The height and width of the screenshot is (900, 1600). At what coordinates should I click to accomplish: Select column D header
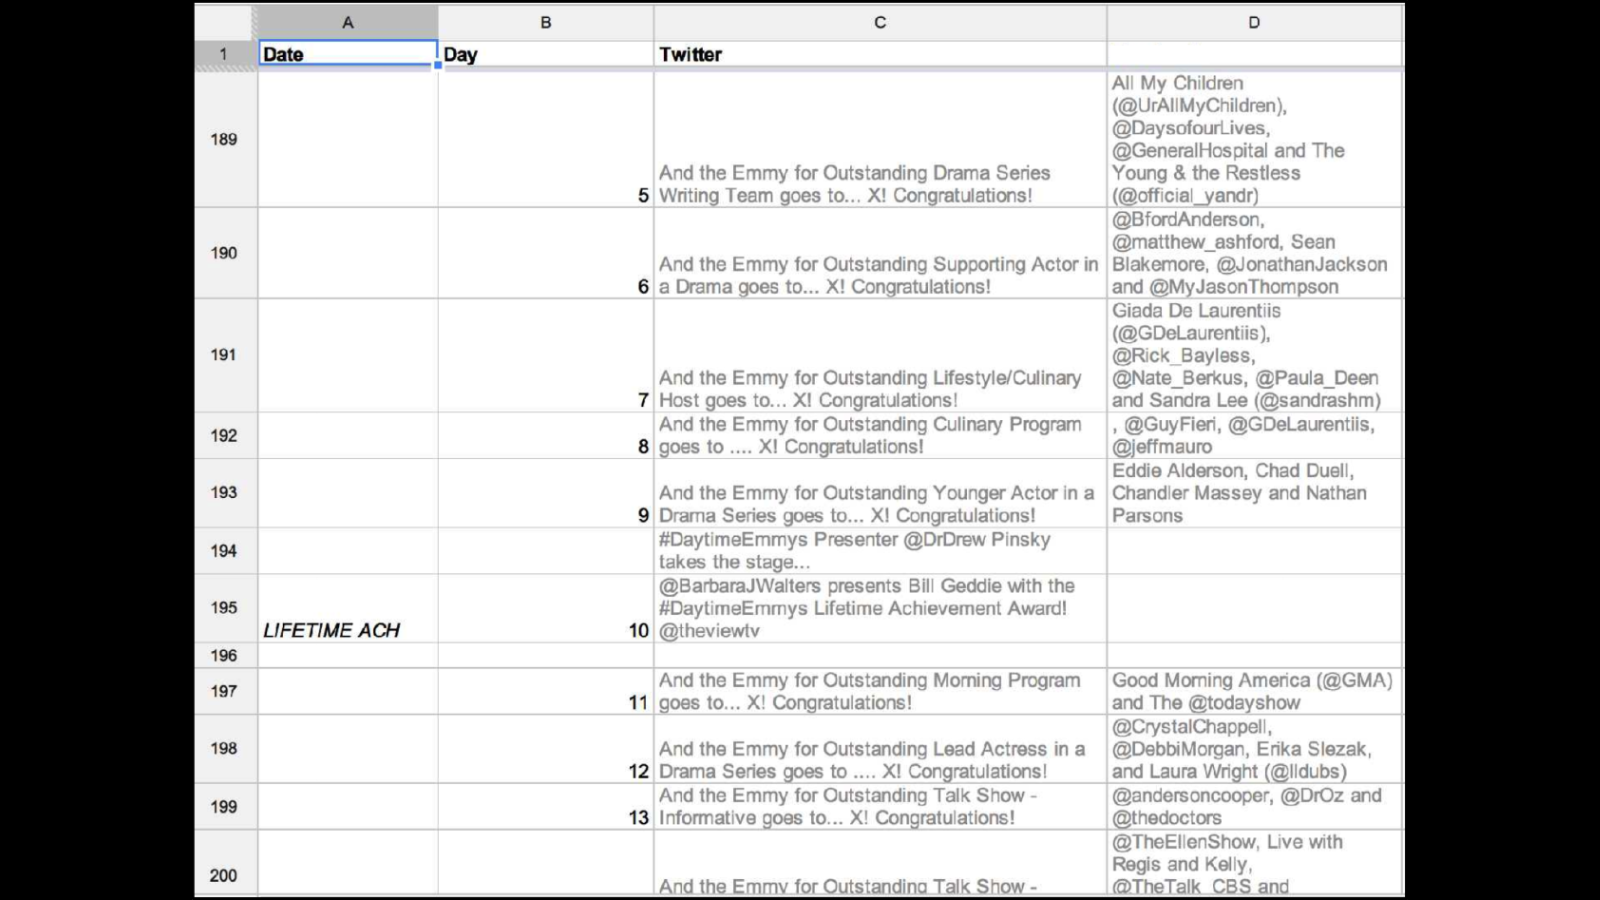click(1254, 22)
